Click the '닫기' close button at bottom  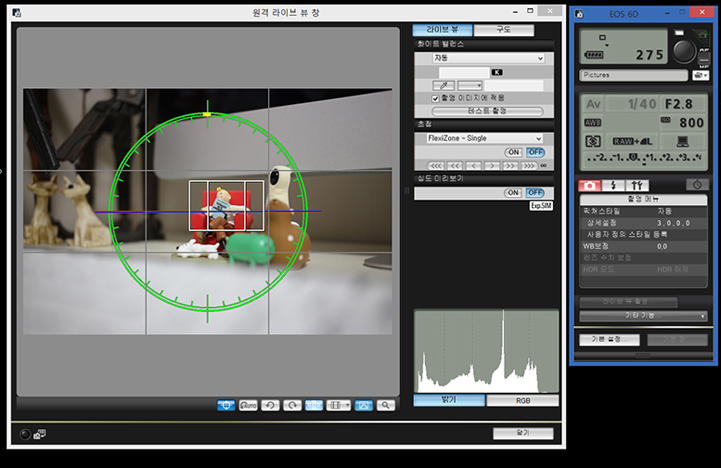tap(523, 433)
